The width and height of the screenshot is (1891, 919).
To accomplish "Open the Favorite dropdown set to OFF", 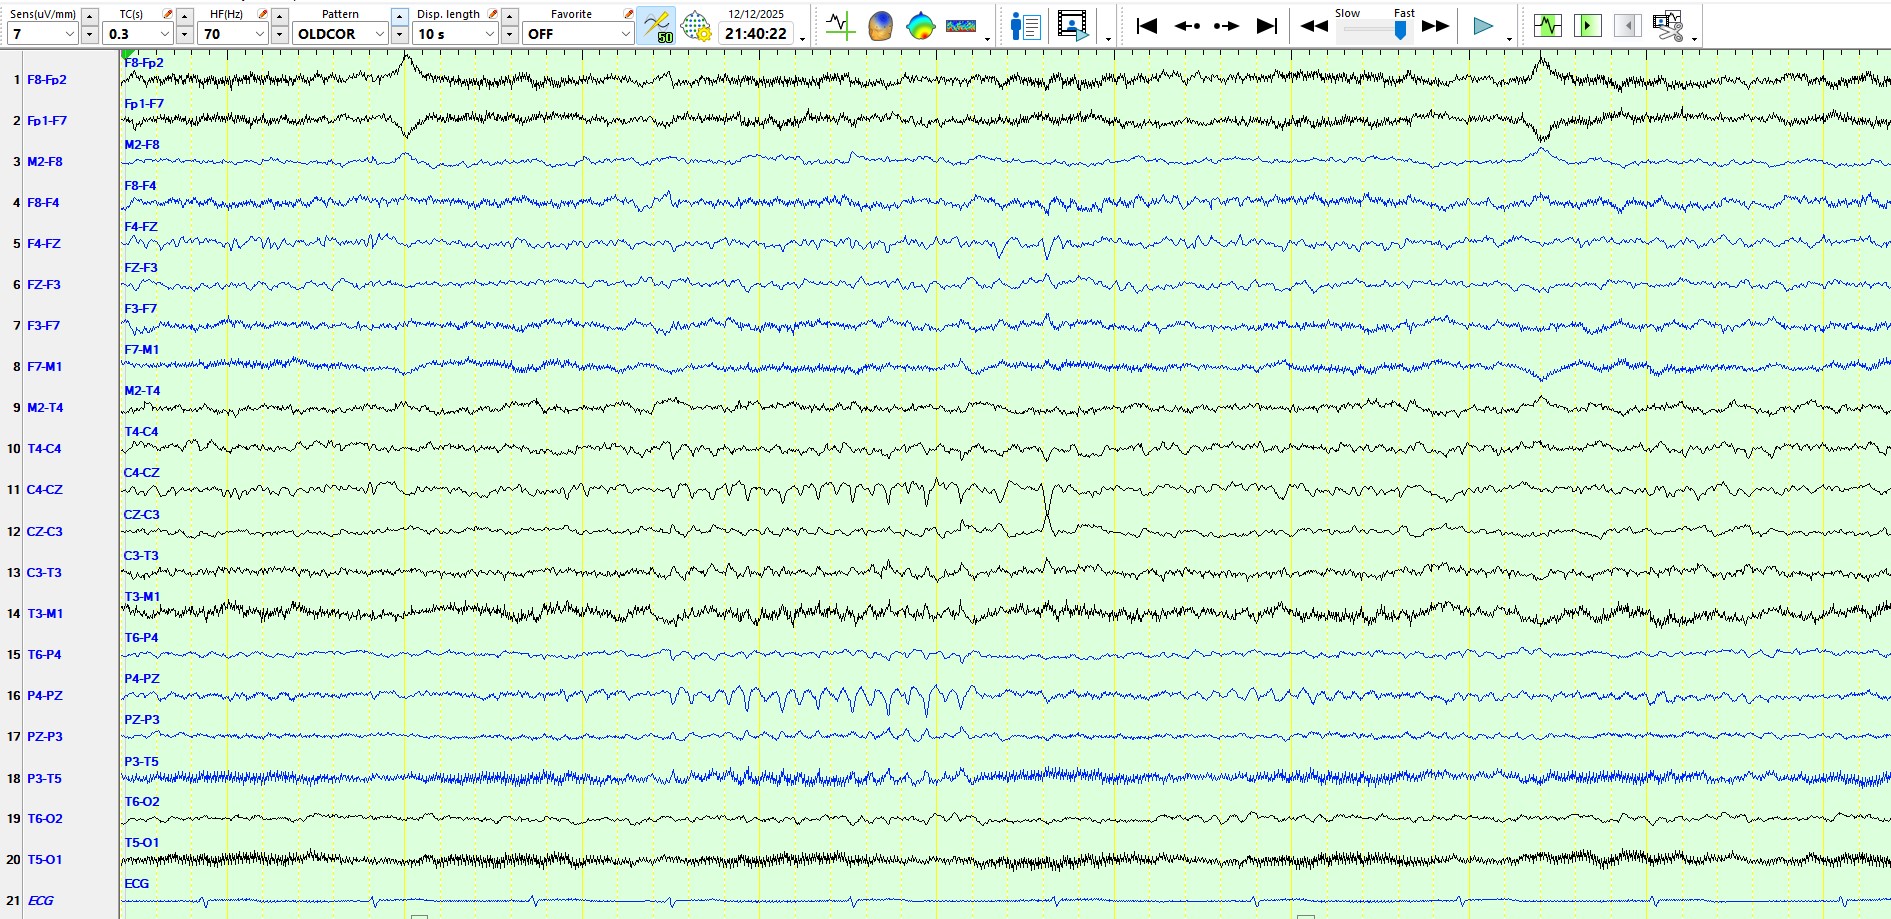I will point(625,34).
